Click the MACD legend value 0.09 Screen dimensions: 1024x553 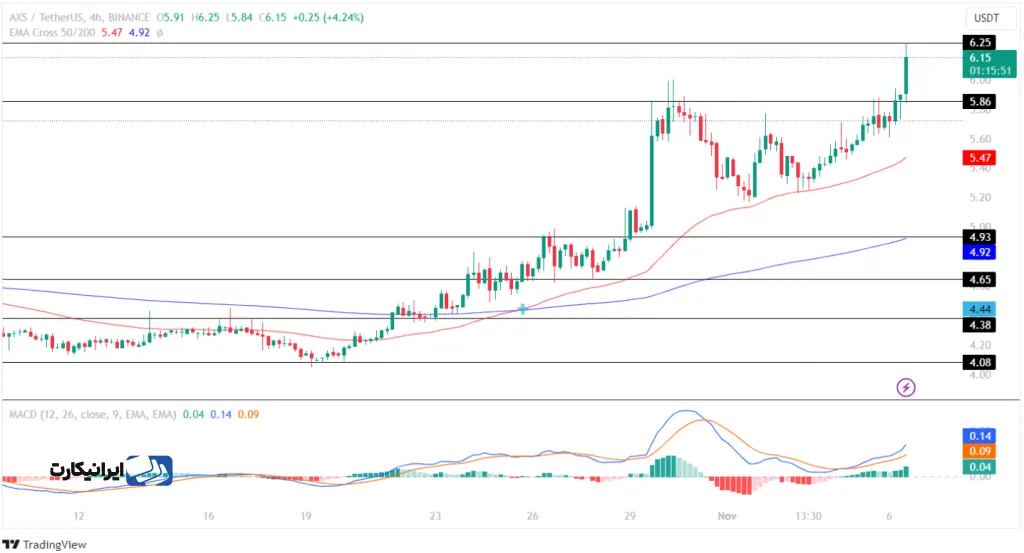coord(248,414)
